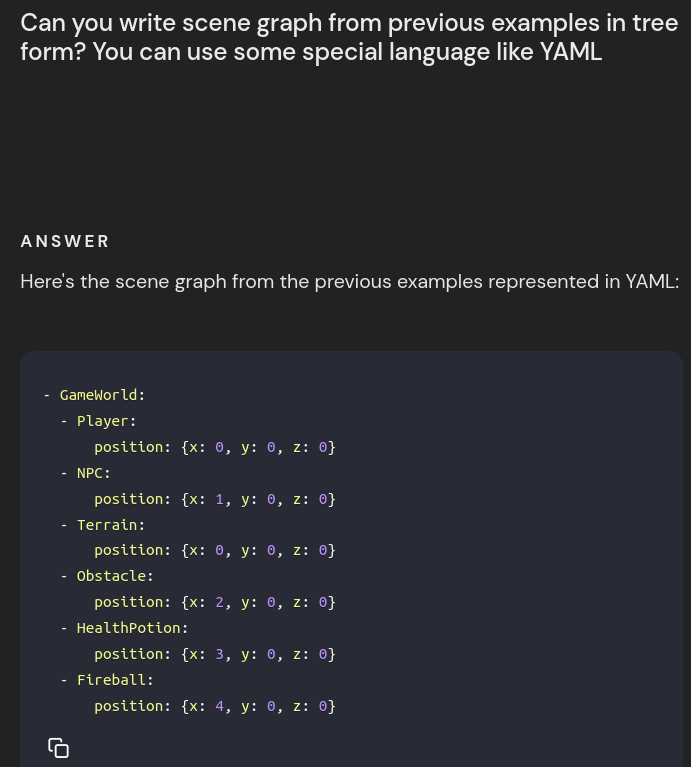The width and height of the screenshot is (691, 767).
Task: Click the dash before GameWorld
Action: pos(47,395)
